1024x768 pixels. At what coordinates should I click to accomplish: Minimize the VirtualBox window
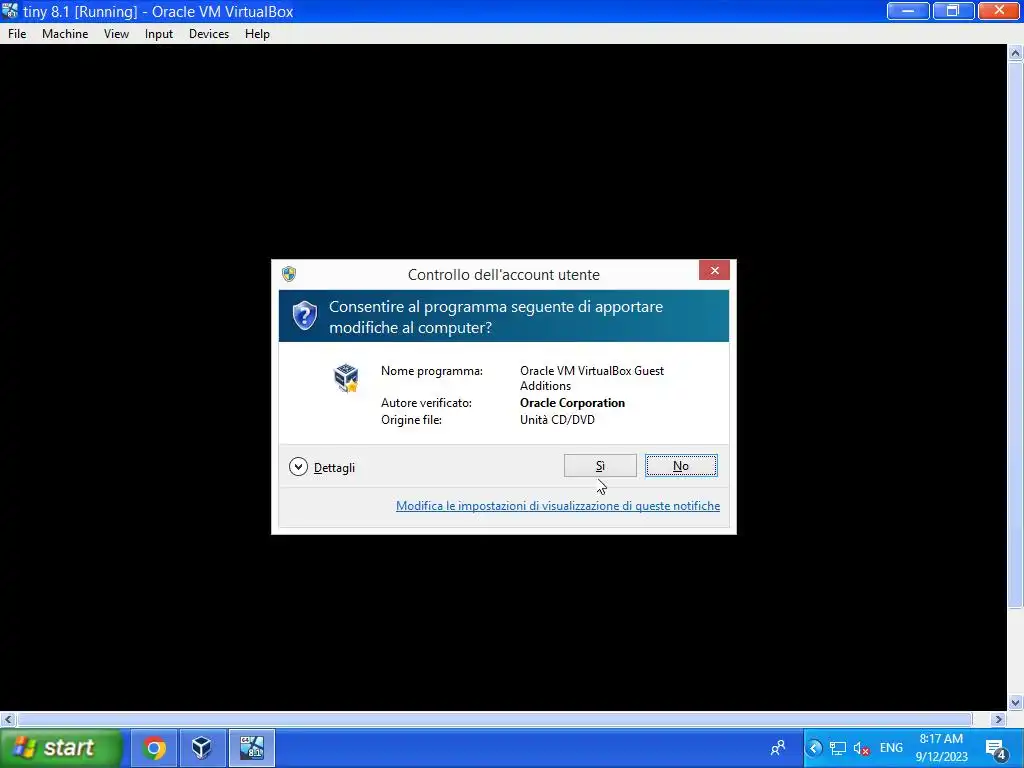908,11
